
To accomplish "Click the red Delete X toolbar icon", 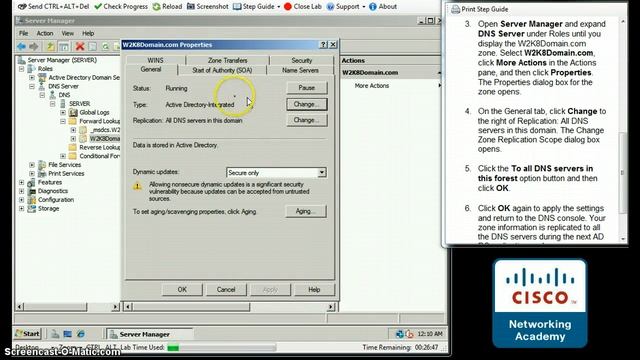I will 80,47.
